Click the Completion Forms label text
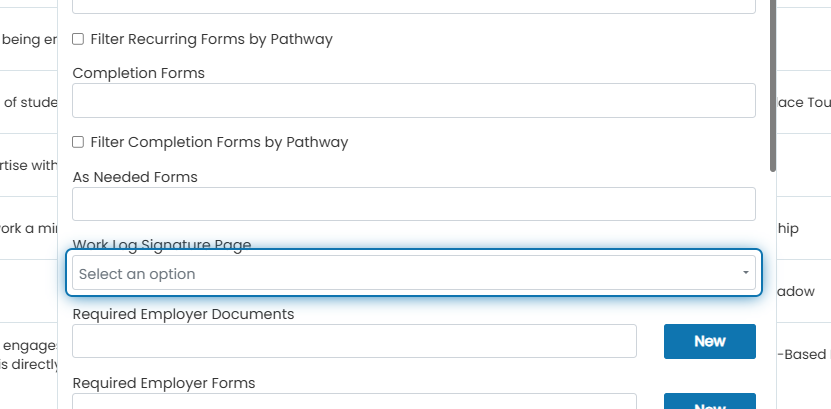The height and width of the screenshot is (409, 831). (139, 73)
